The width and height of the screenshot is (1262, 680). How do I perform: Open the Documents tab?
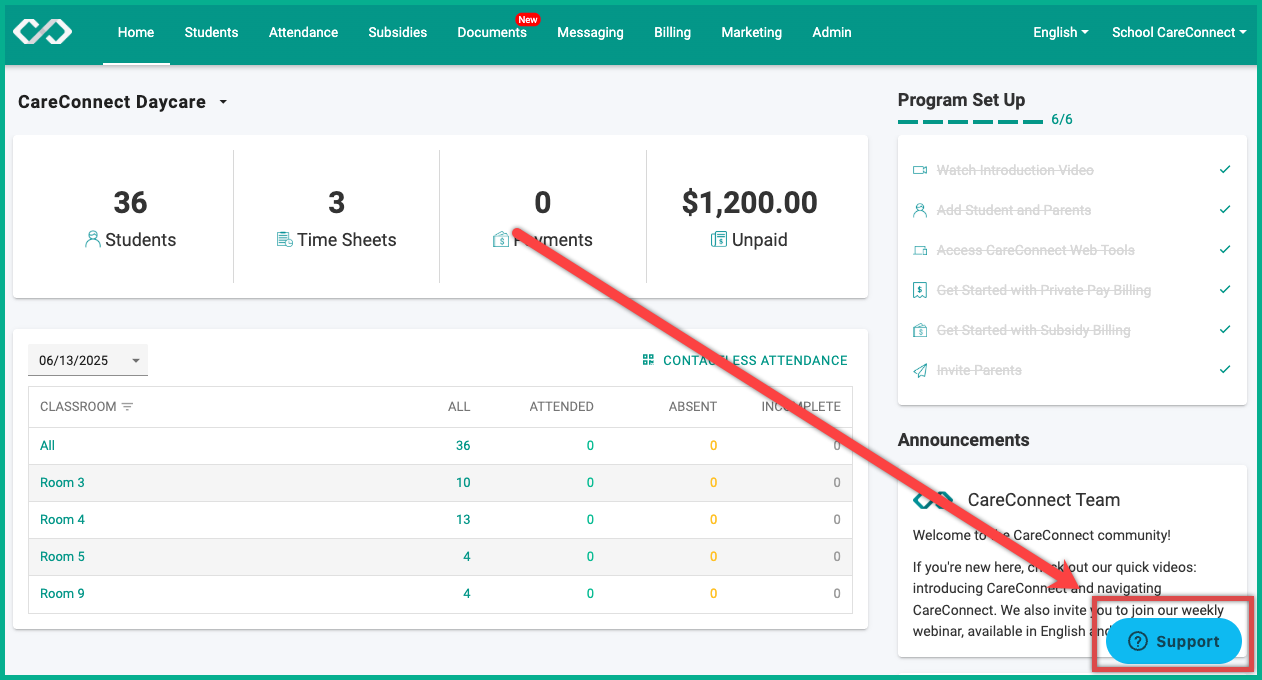[x=492, y=32]
